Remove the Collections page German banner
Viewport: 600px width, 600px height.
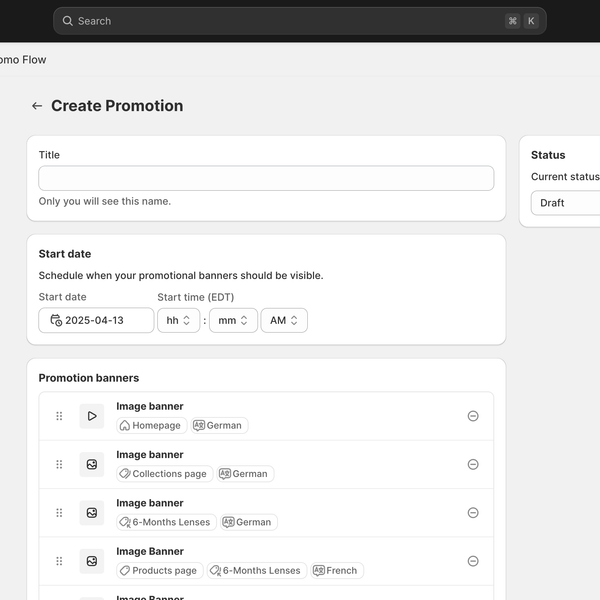click(473, 464)
